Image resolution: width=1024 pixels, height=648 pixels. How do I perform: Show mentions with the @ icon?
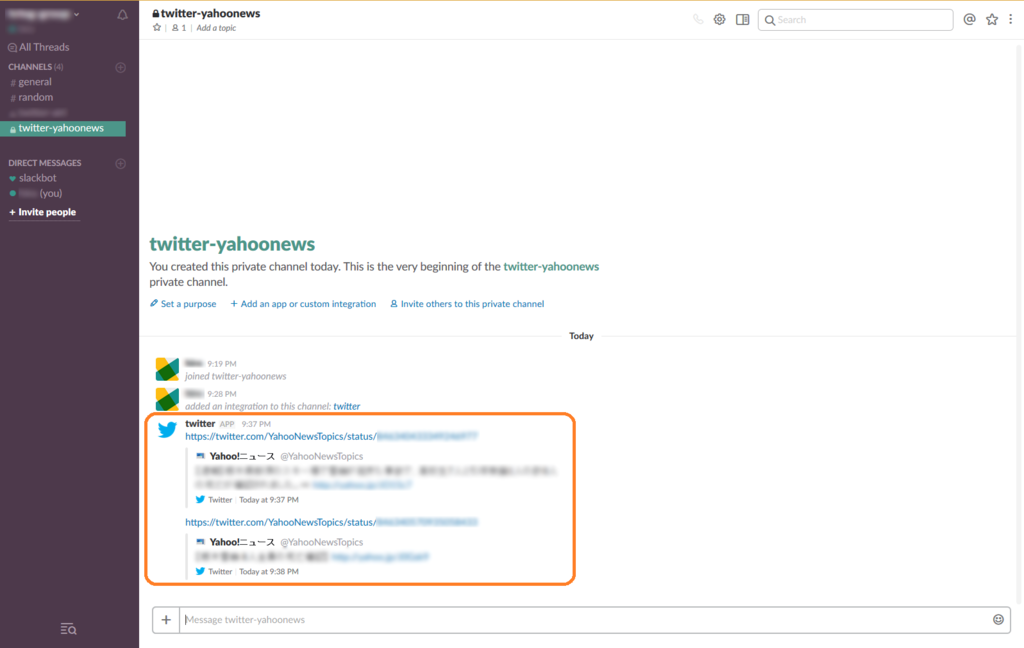coord(970,20)
